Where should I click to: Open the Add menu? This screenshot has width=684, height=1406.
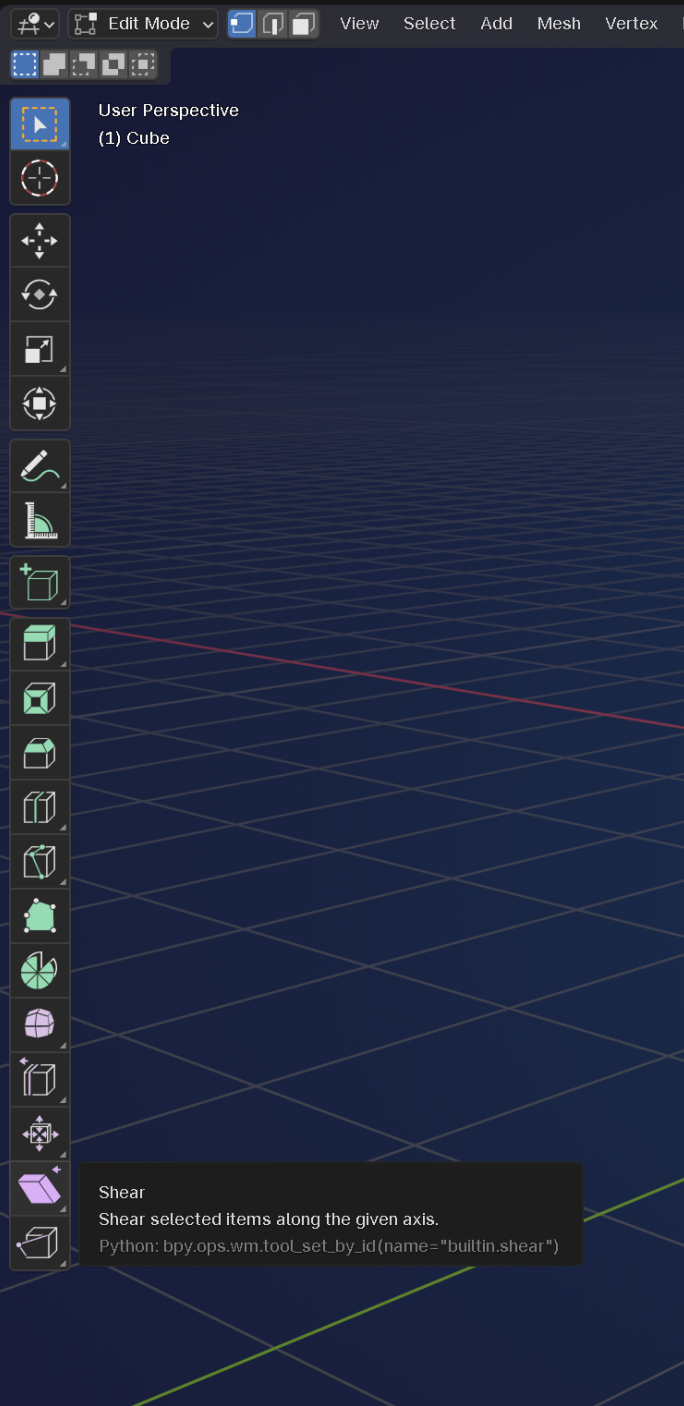[496, 23]
